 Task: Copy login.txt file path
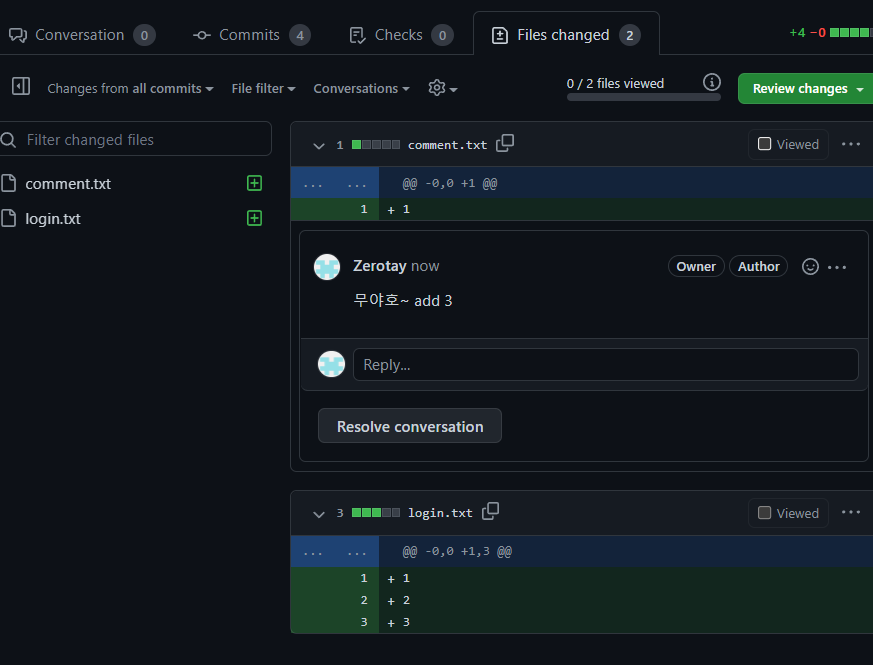tap(491, 511)
